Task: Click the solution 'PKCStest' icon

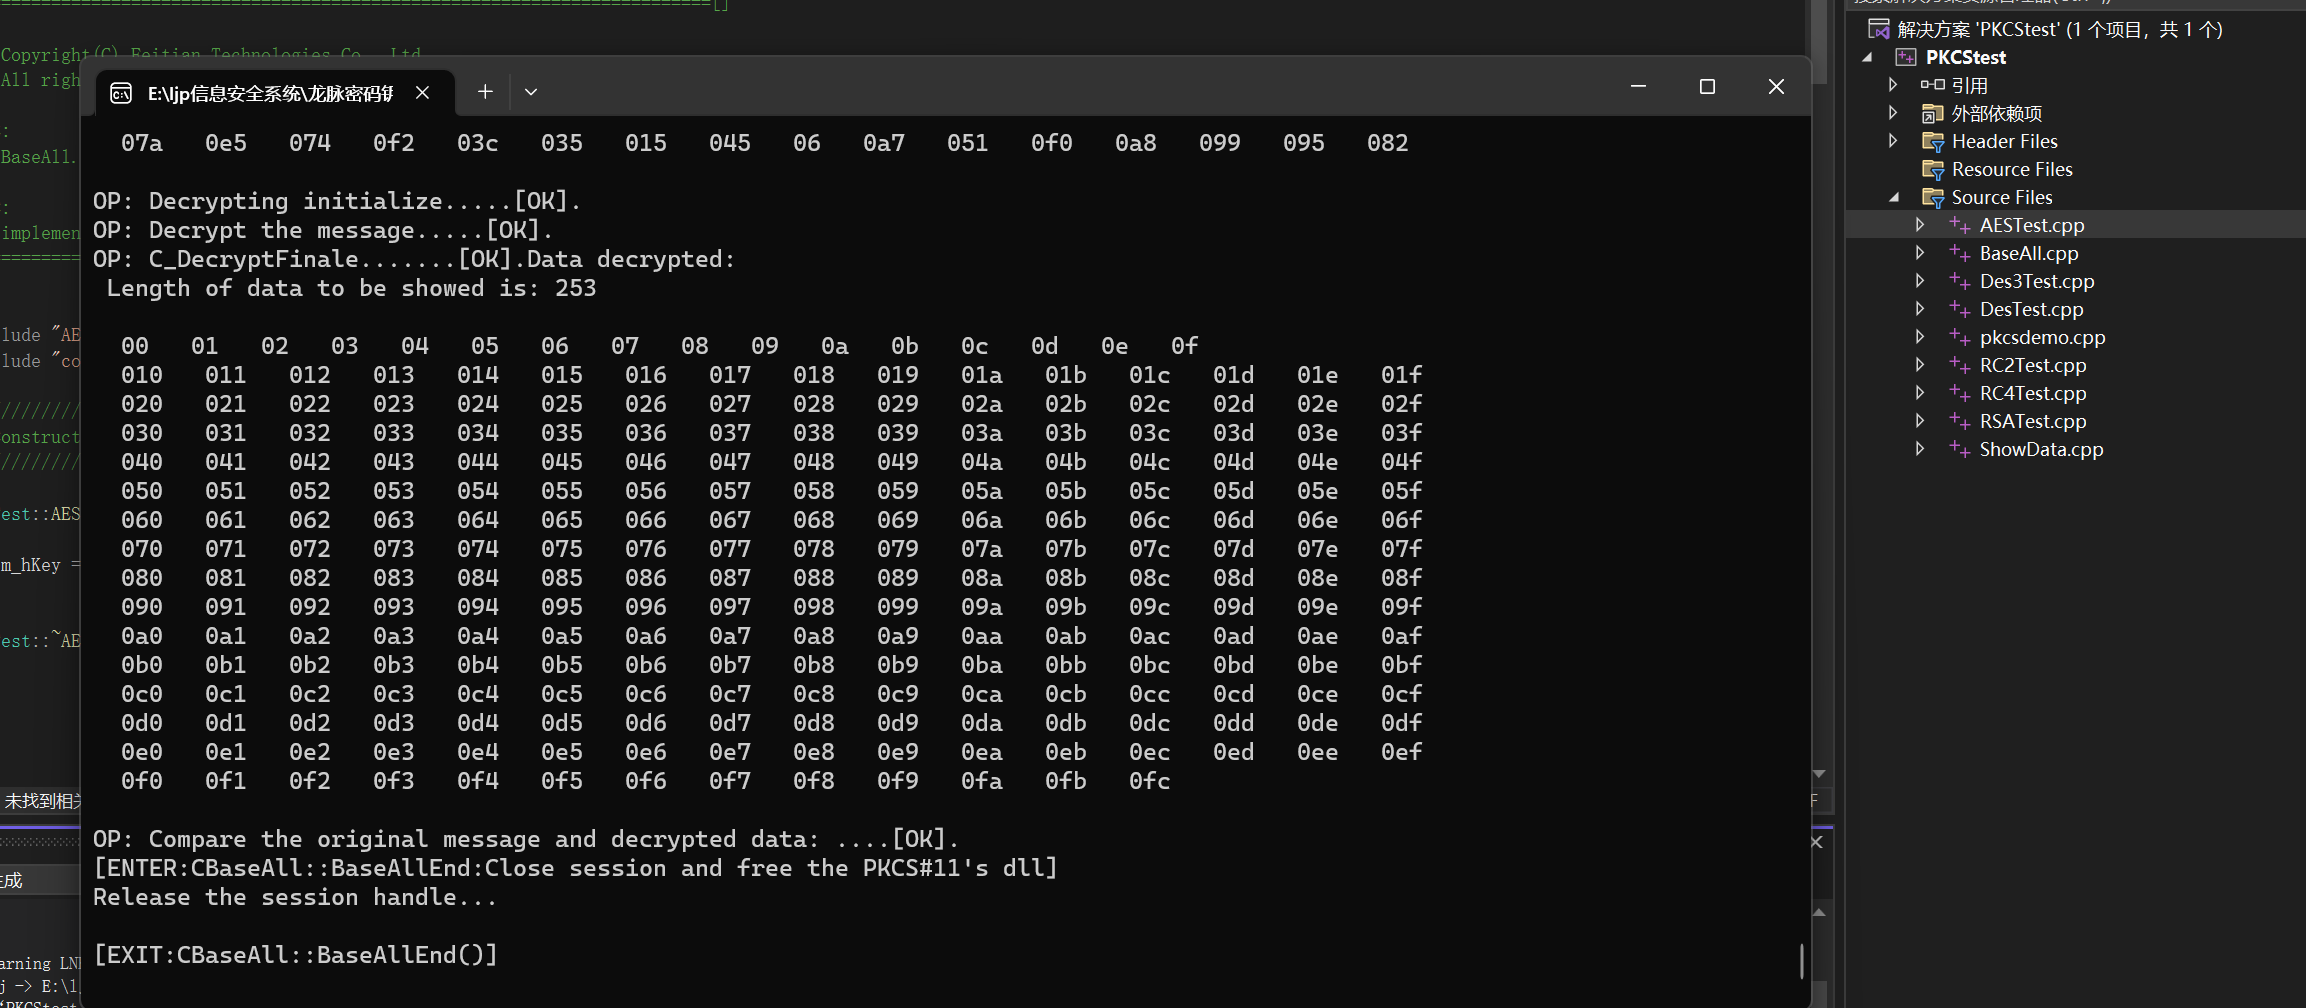Action: (x=1879, y=29)
